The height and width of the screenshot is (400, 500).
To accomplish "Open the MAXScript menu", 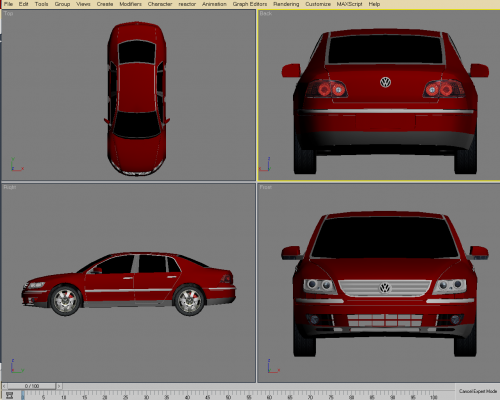I will [349, 4].
